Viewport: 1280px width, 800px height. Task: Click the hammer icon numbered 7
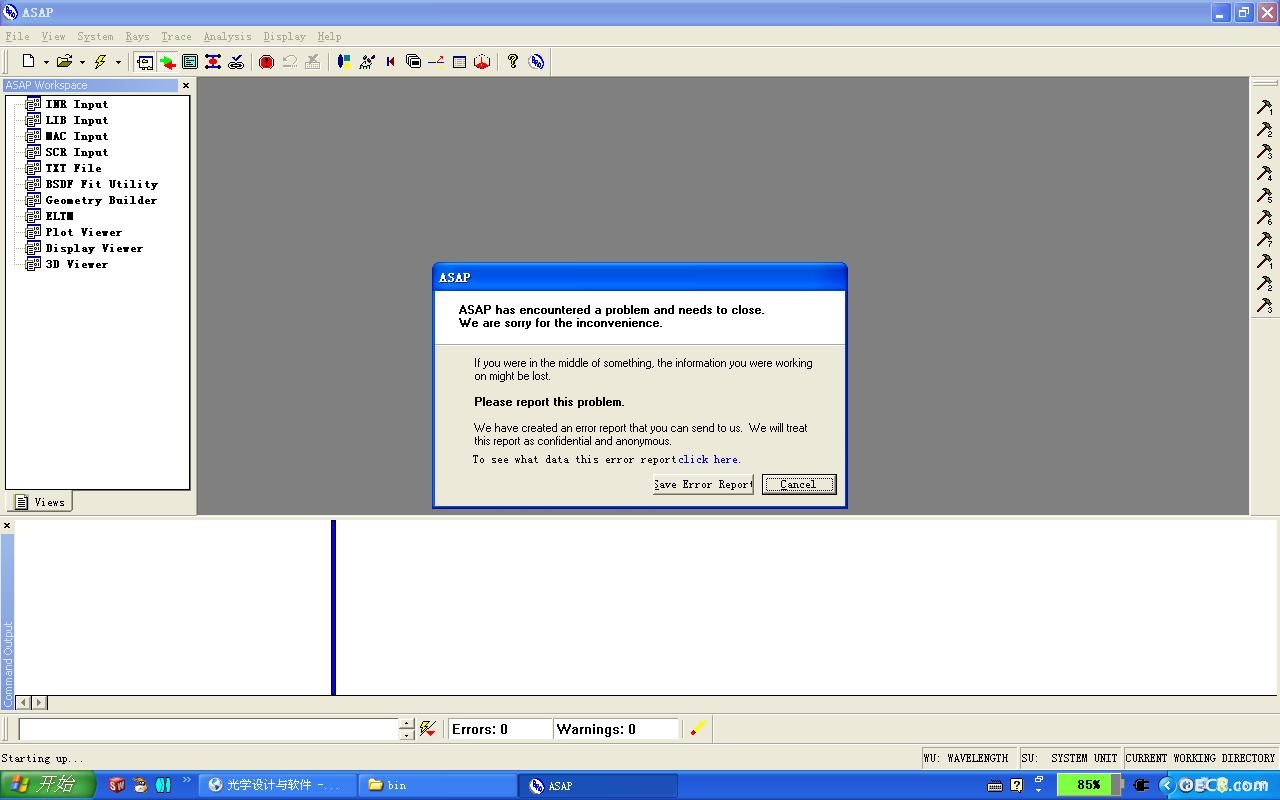tap(1265, 240)
